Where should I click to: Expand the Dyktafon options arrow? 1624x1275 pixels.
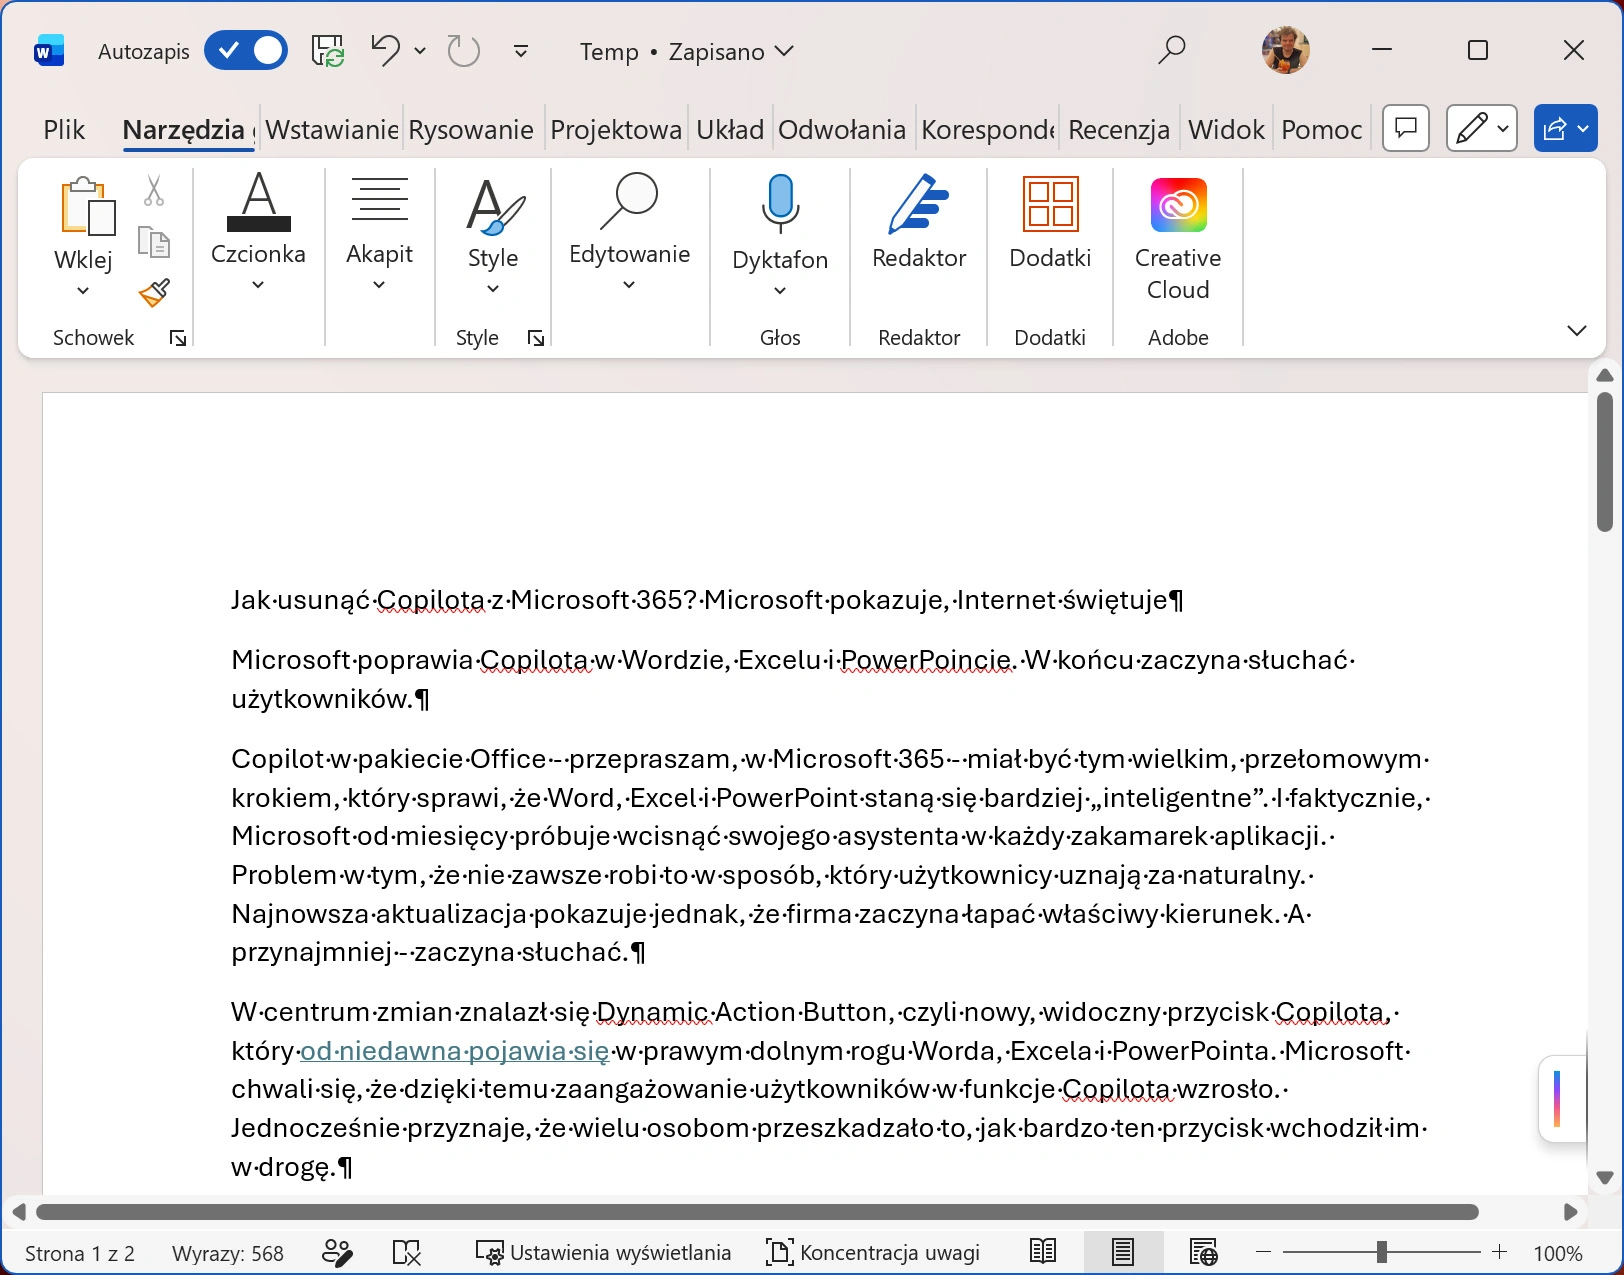780,291
